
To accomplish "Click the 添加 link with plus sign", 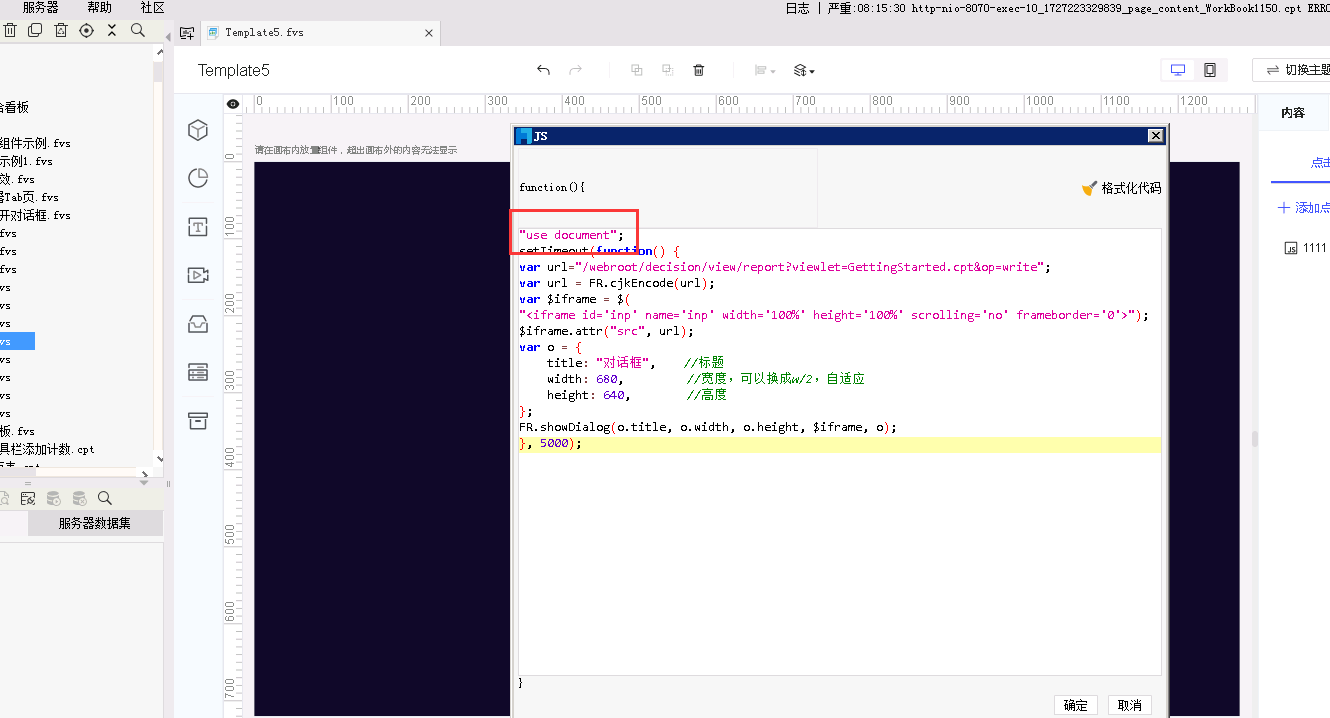I will pyautogui.click(x=1304, y=208).
